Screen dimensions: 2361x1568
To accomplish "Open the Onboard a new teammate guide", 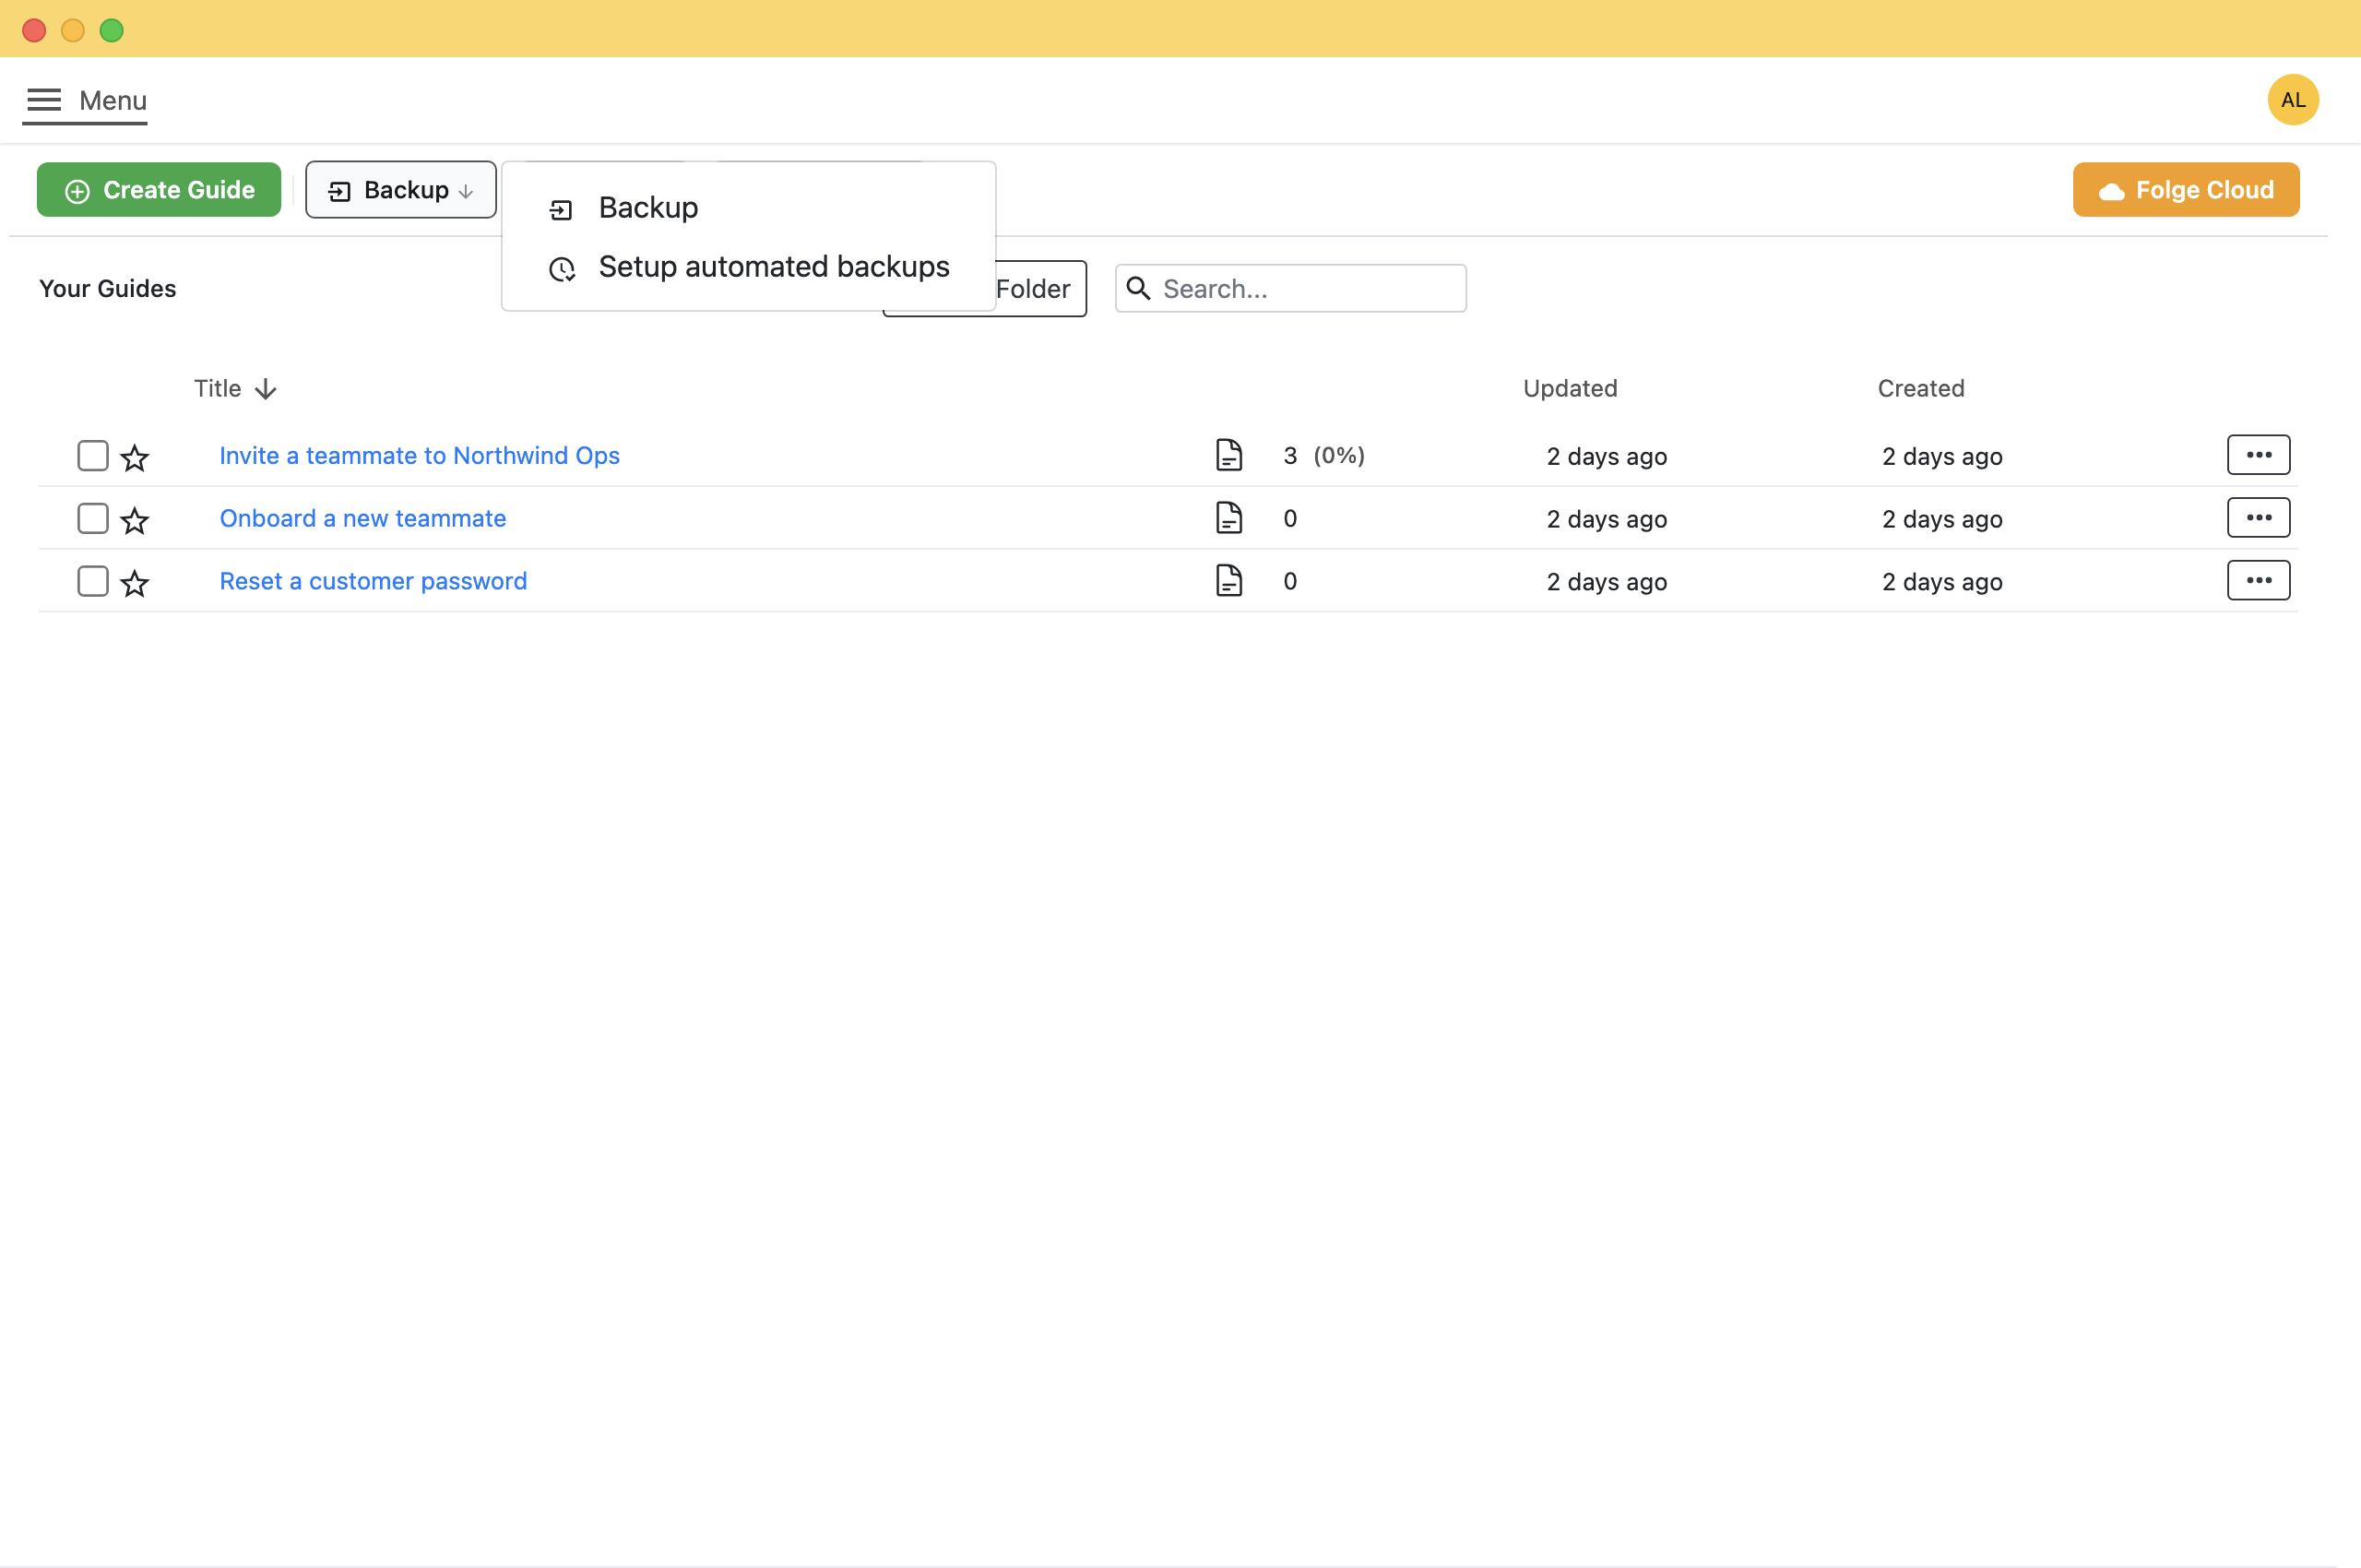I will tap(363, 519).
